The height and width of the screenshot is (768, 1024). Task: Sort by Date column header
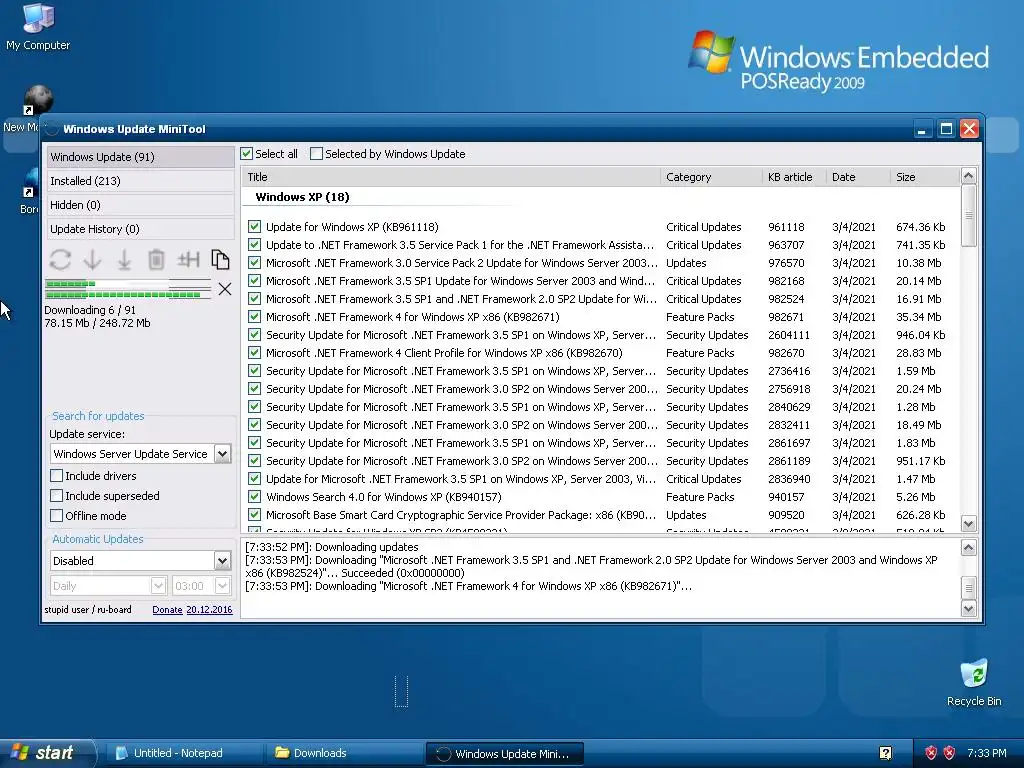(x=857, y=177)
